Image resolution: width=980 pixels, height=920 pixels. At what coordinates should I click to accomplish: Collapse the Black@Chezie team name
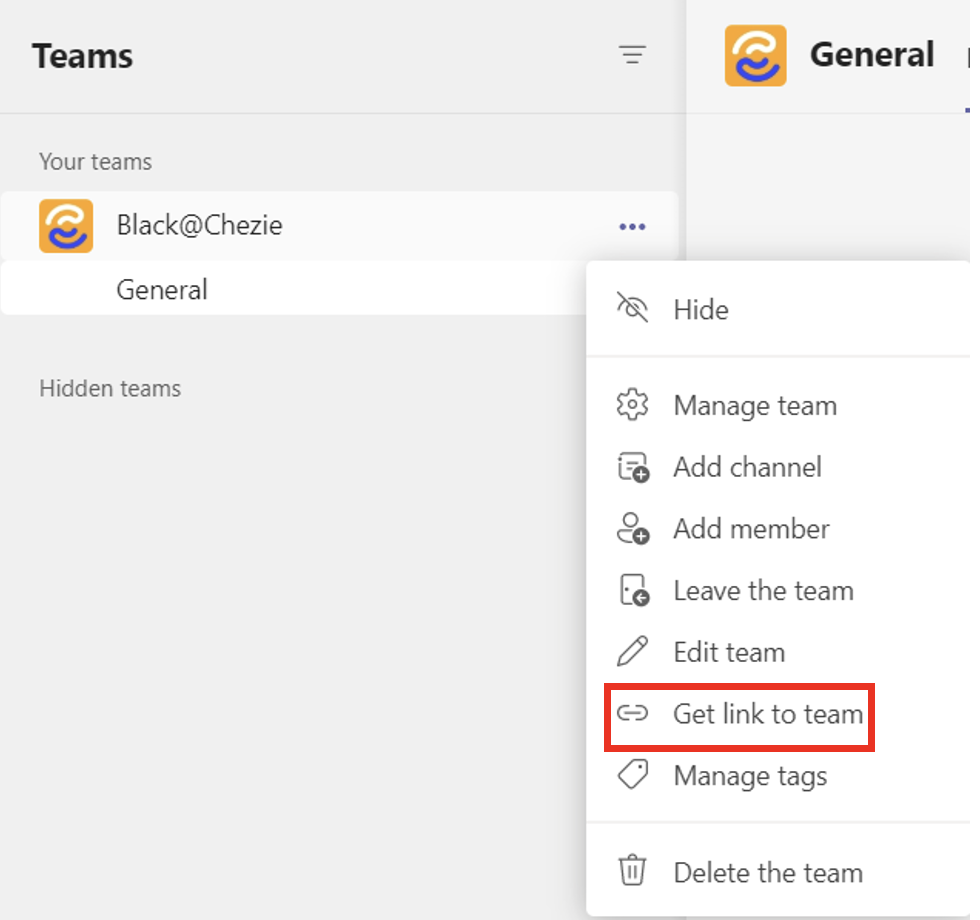tap(199, 226)
